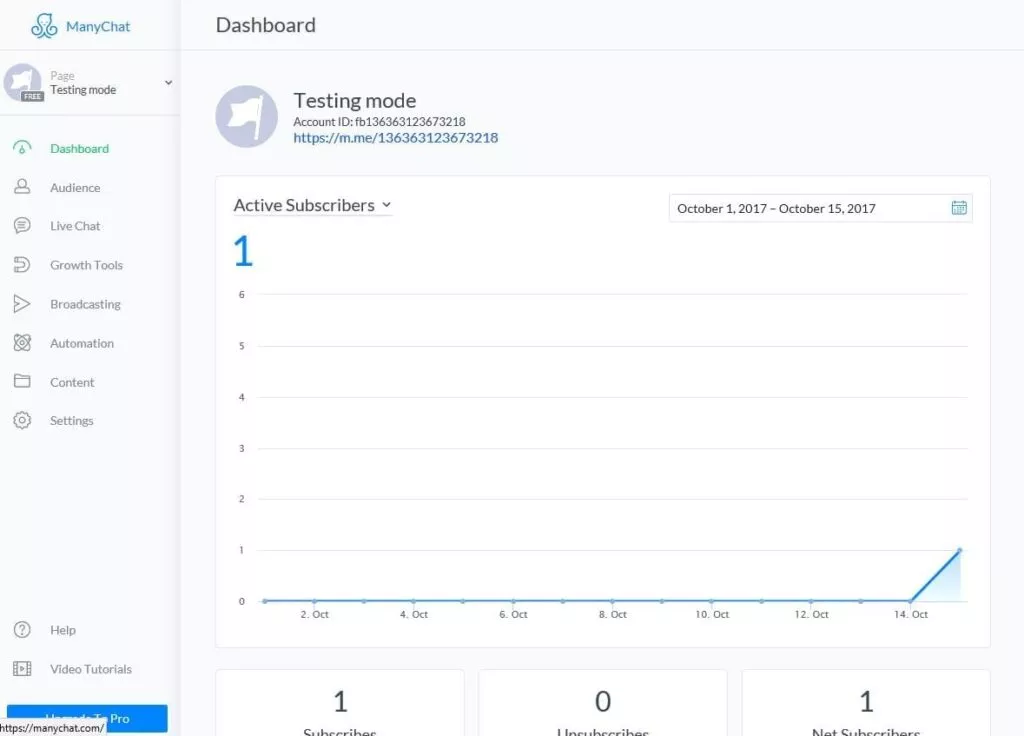The width and height of the screenshot is (1024, 736).
Task: Open the Dashboard menu item
Action: (80, 148)
